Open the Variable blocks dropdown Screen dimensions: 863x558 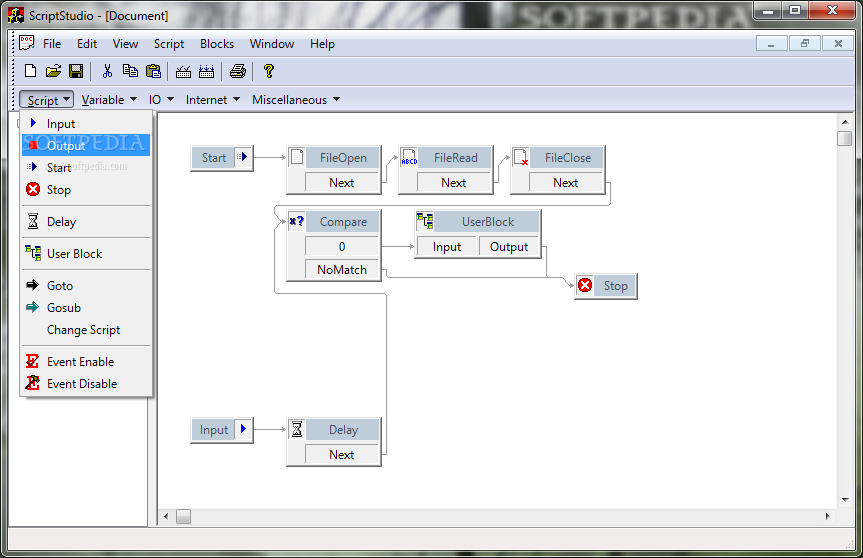109,100
